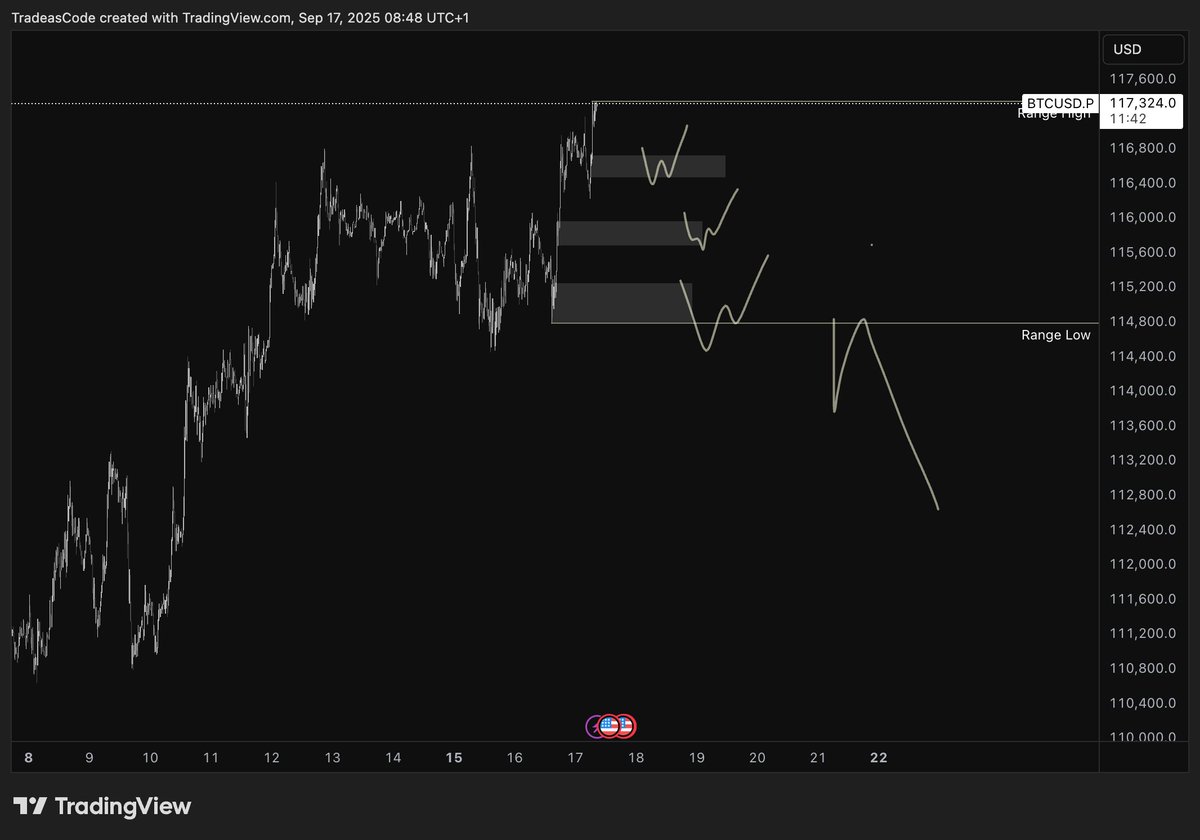Select the BTCUSD.P symbol label
The image size is (1200, 840).
point(1059,103)
